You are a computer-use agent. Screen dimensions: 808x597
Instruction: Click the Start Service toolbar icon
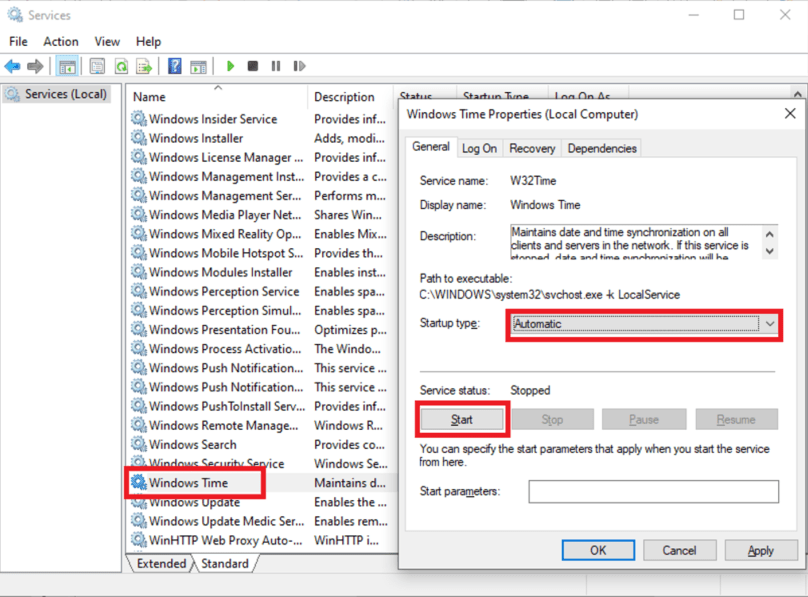[x=229, y=66]
